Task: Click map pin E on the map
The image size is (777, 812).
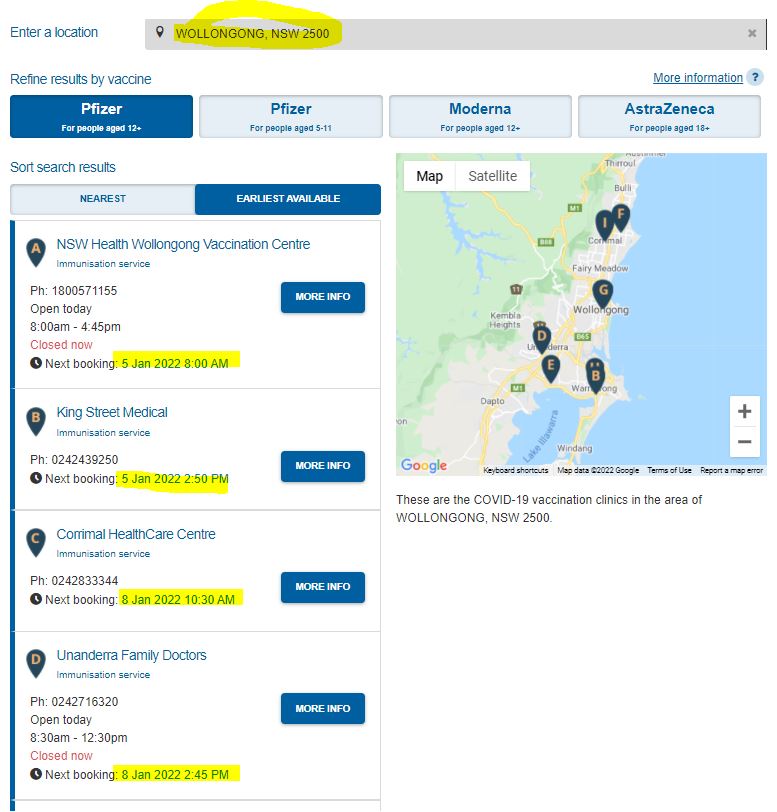Action: click(x=551, y=368)
